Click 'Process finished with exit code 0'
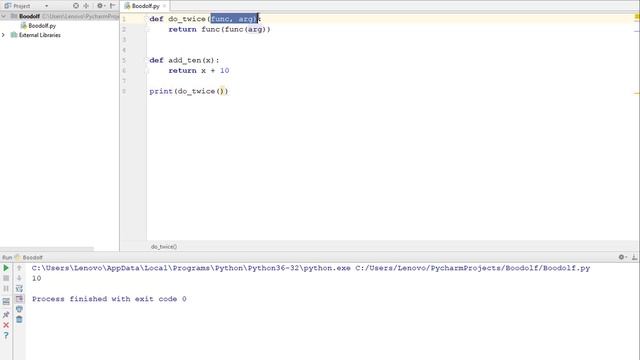The height and width of the screenshot is (360, 640). (109, 299)
